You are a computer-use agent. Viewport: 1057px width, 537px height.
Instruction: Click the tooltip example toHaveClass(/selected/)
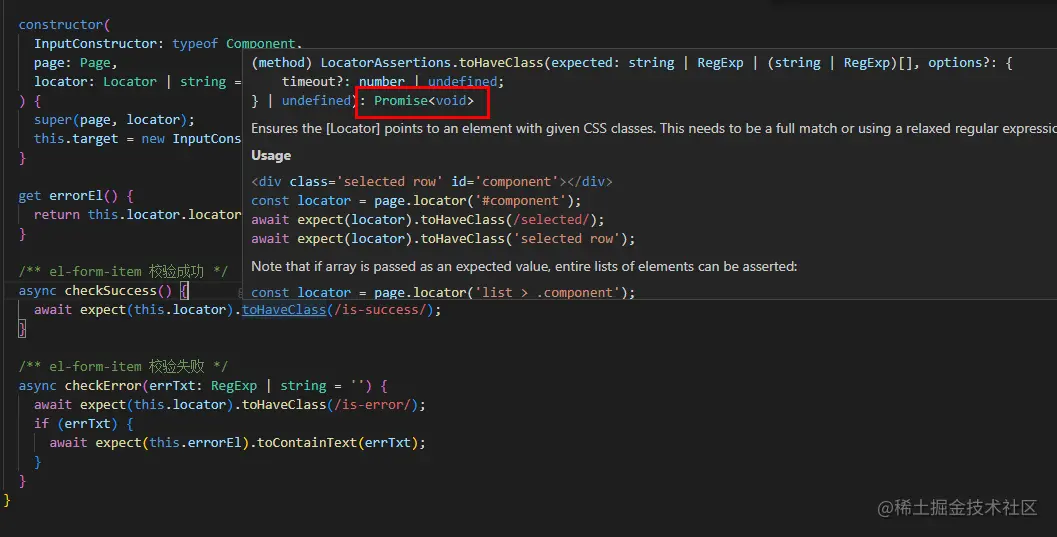pos(427,220)
